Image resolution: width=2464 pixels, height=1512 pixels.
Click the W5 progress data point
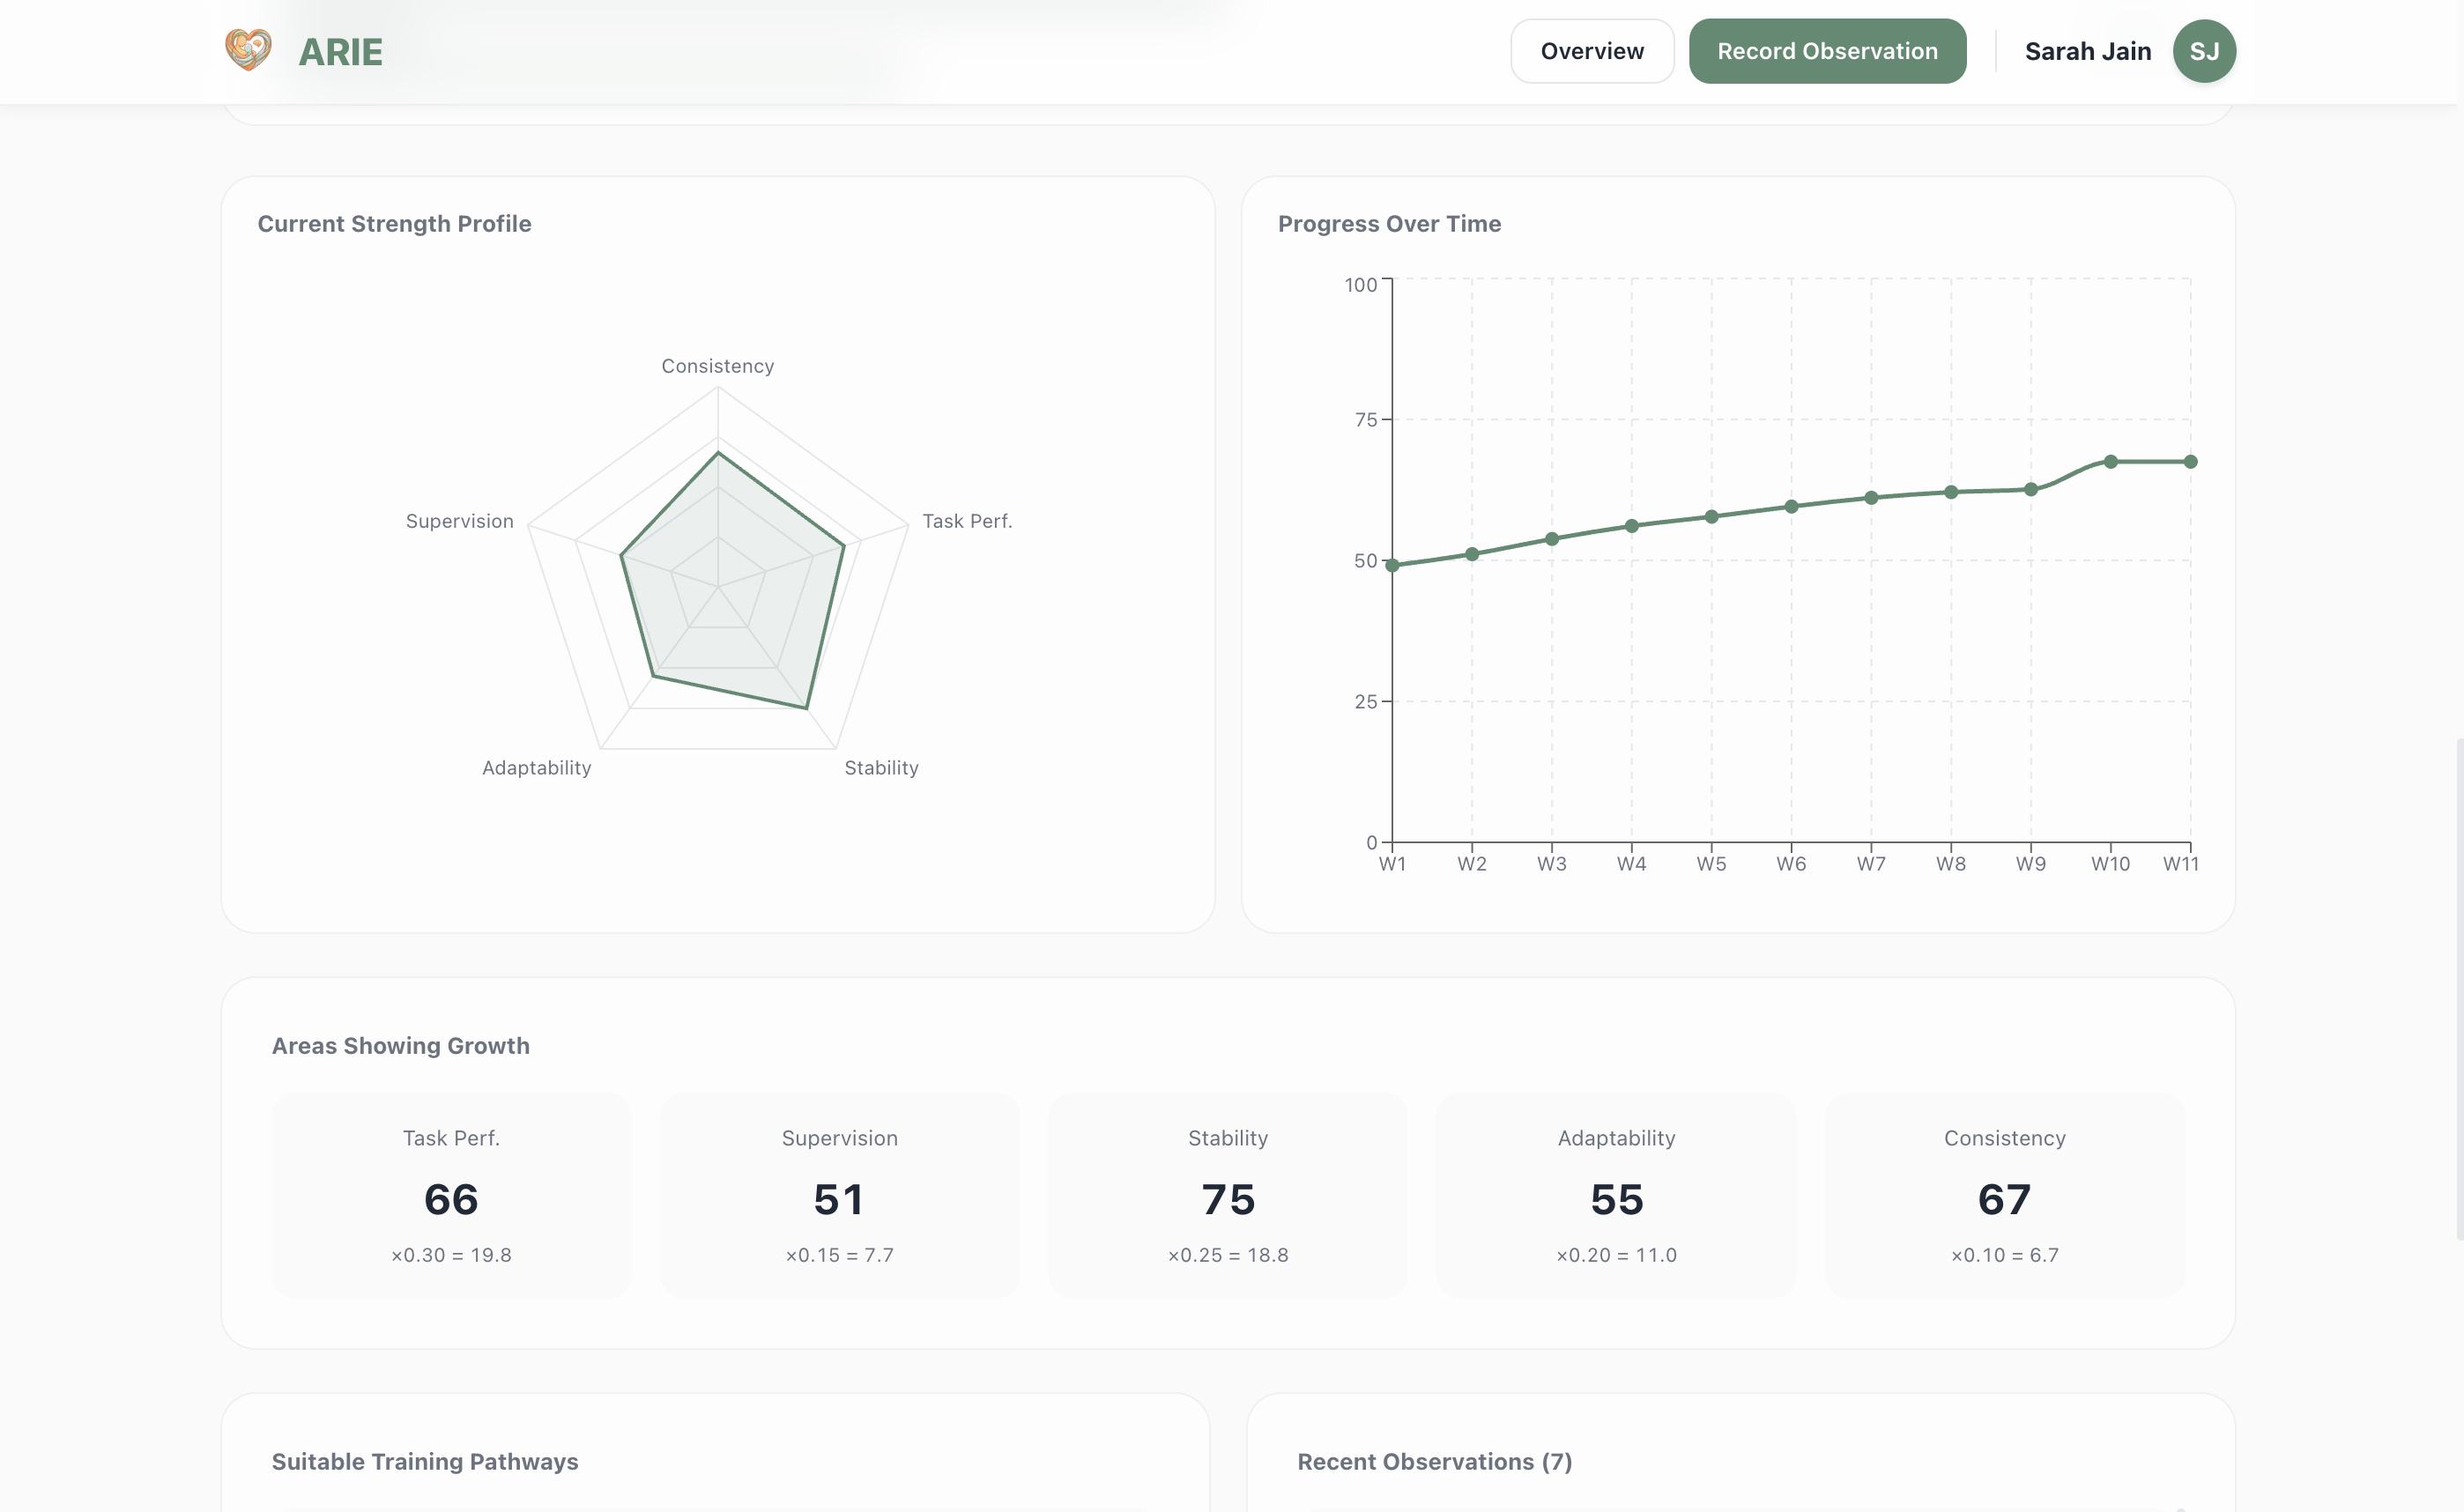1711,517
